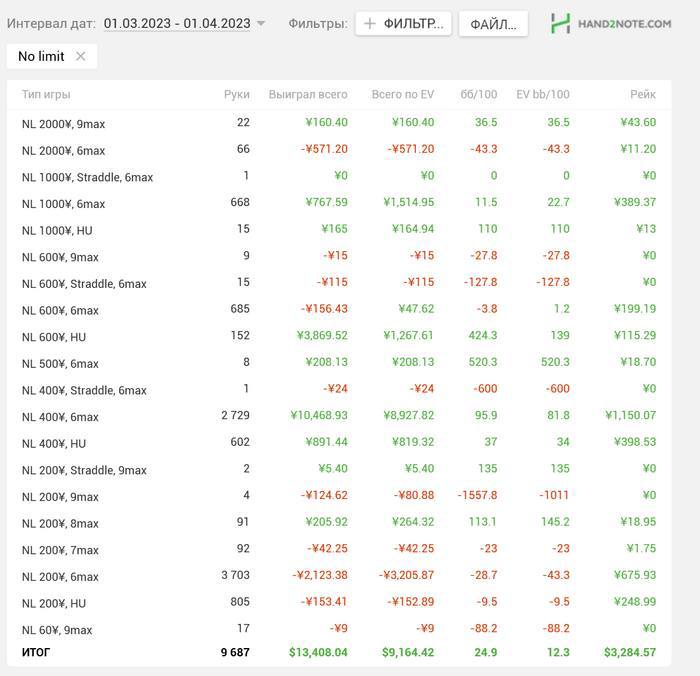This screenshot has height=676, width=700.
Task: Select row NL 2000¥, 9max
Action: [339, 123]
